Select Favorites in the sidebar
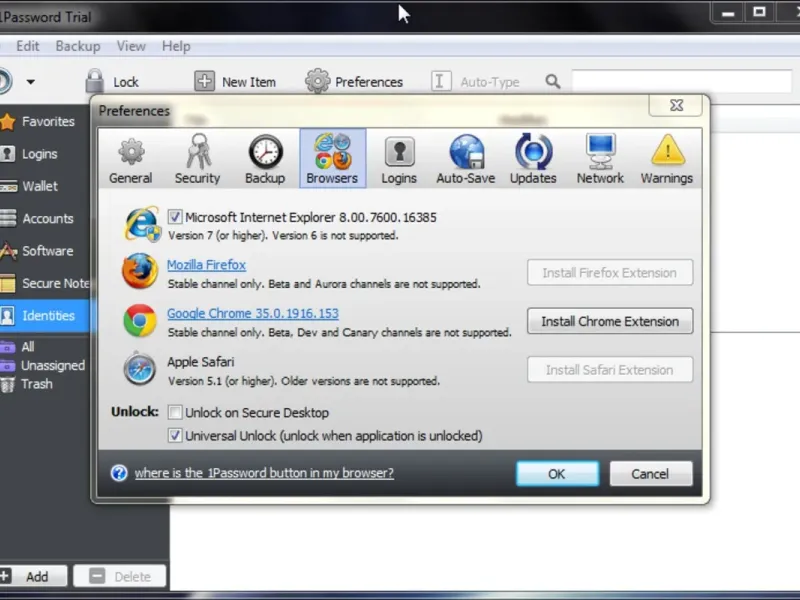This screenshot has width=800, height=600. pos(45,121)
